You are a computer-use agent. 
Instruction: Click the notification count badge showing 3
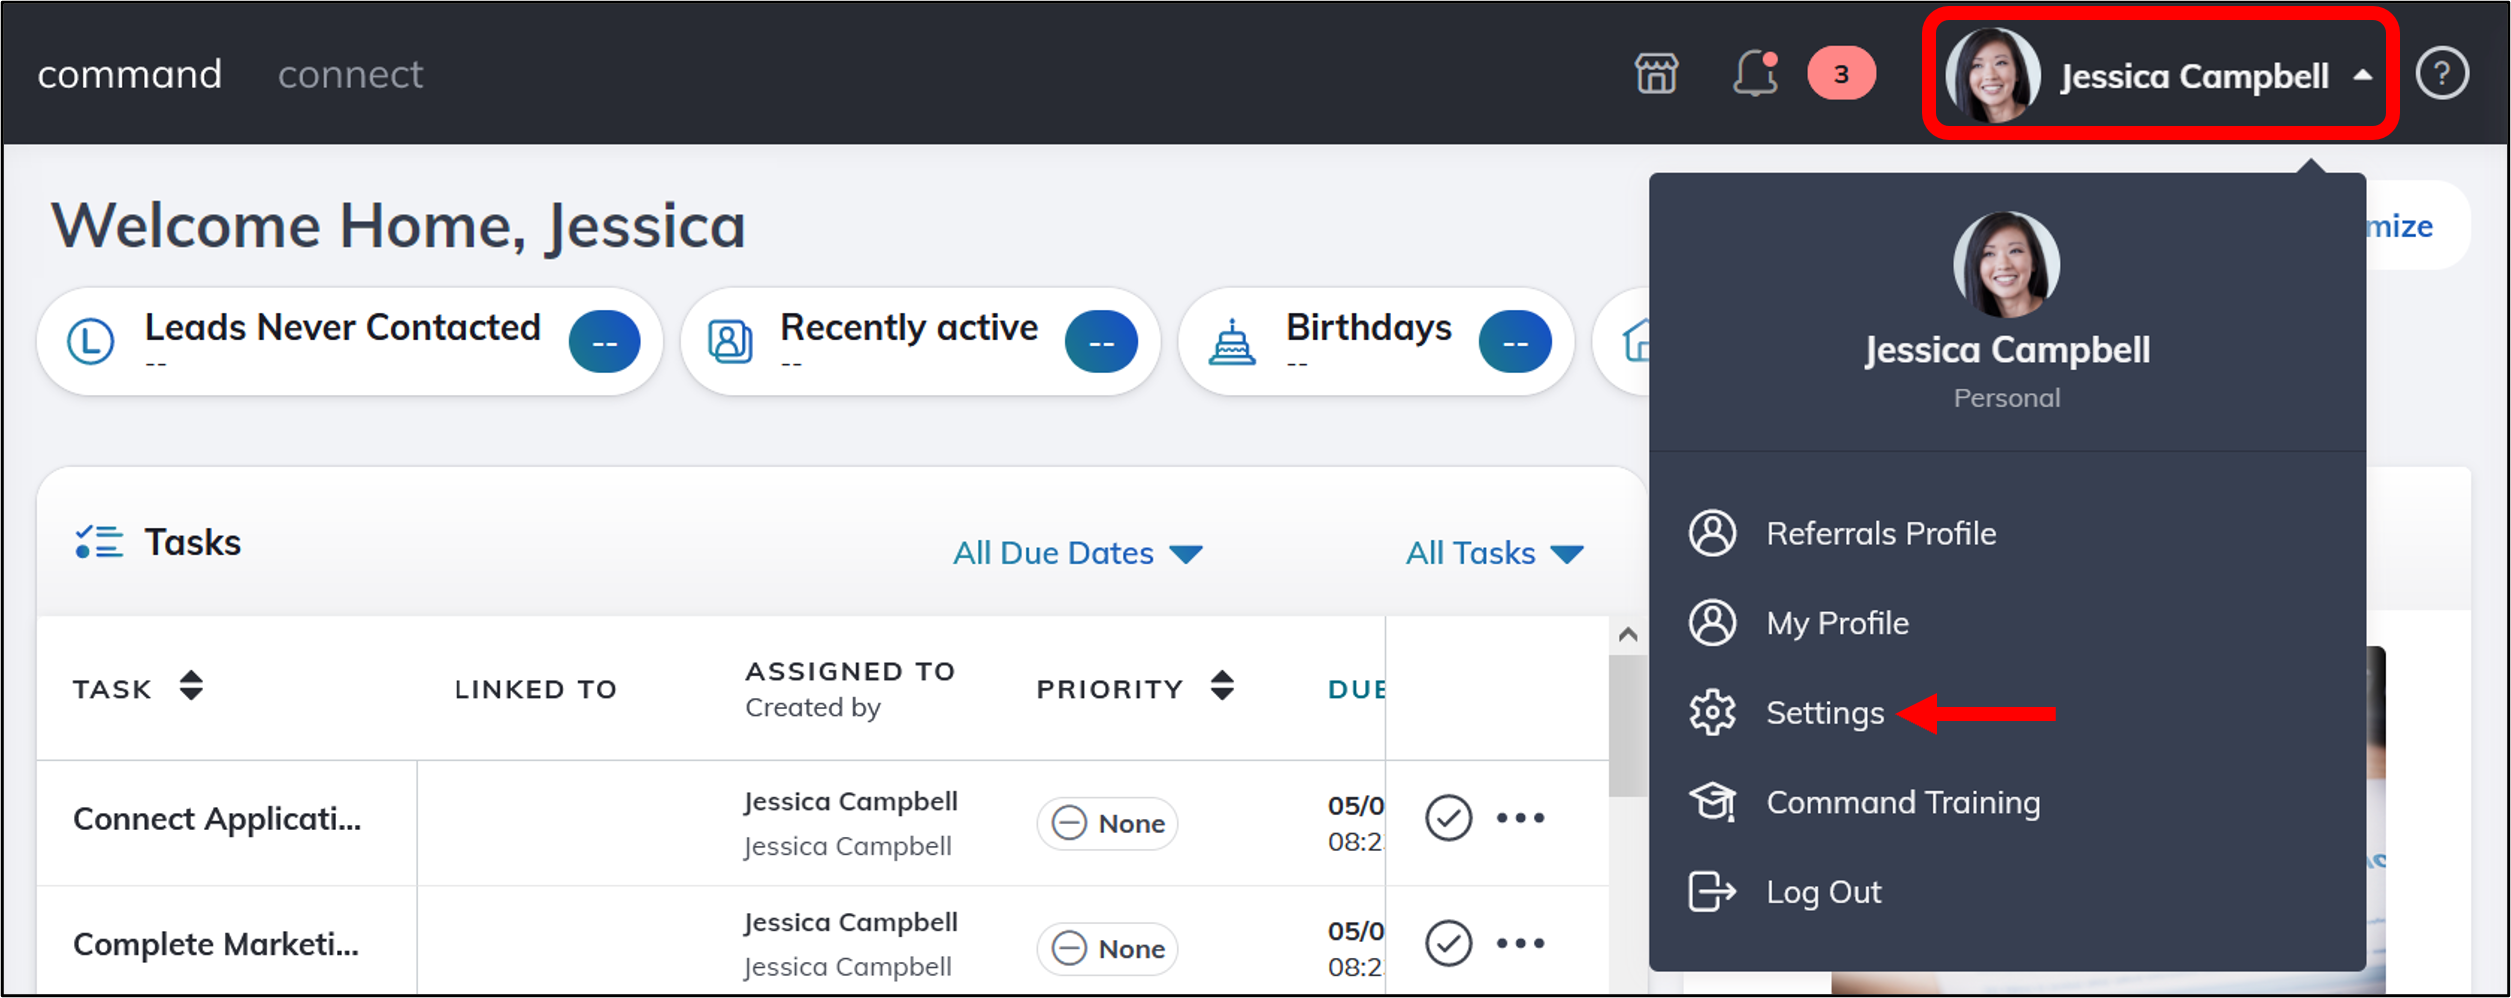click(1841, 72)
